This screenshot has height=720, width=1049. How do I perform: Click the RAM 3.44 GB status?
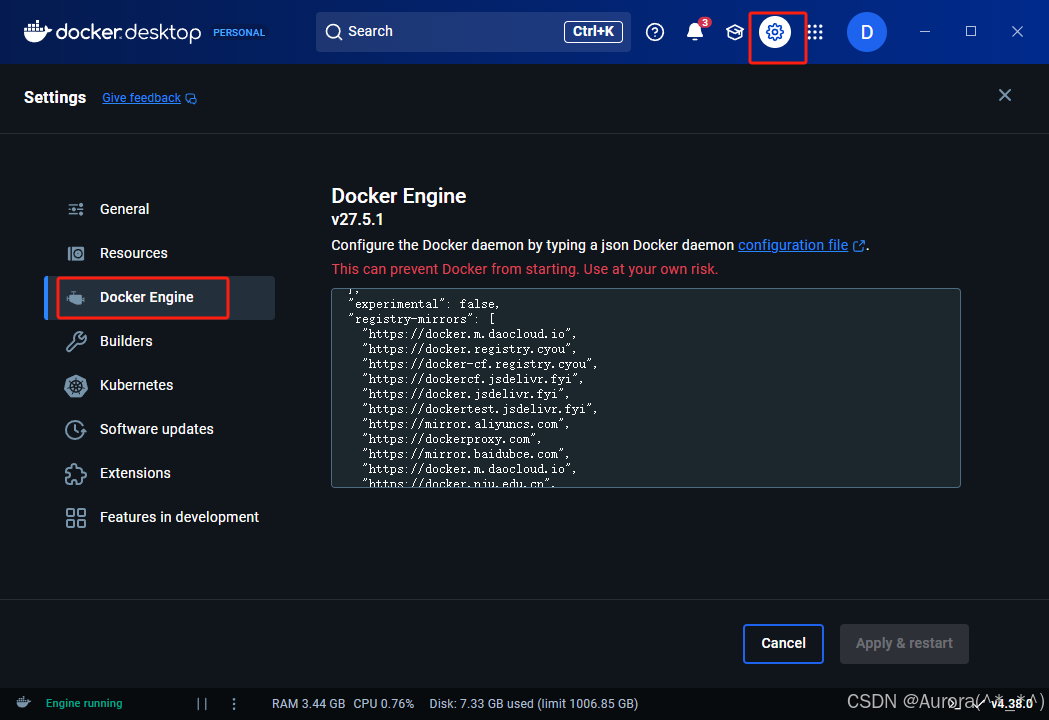click(308, 703)
